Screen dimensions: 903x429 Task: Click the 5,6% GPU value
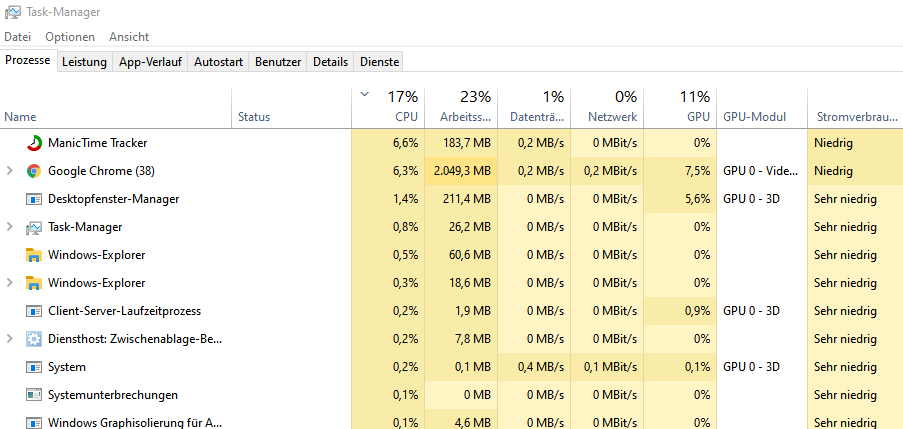pyautogui.click(x=697, y=199)
